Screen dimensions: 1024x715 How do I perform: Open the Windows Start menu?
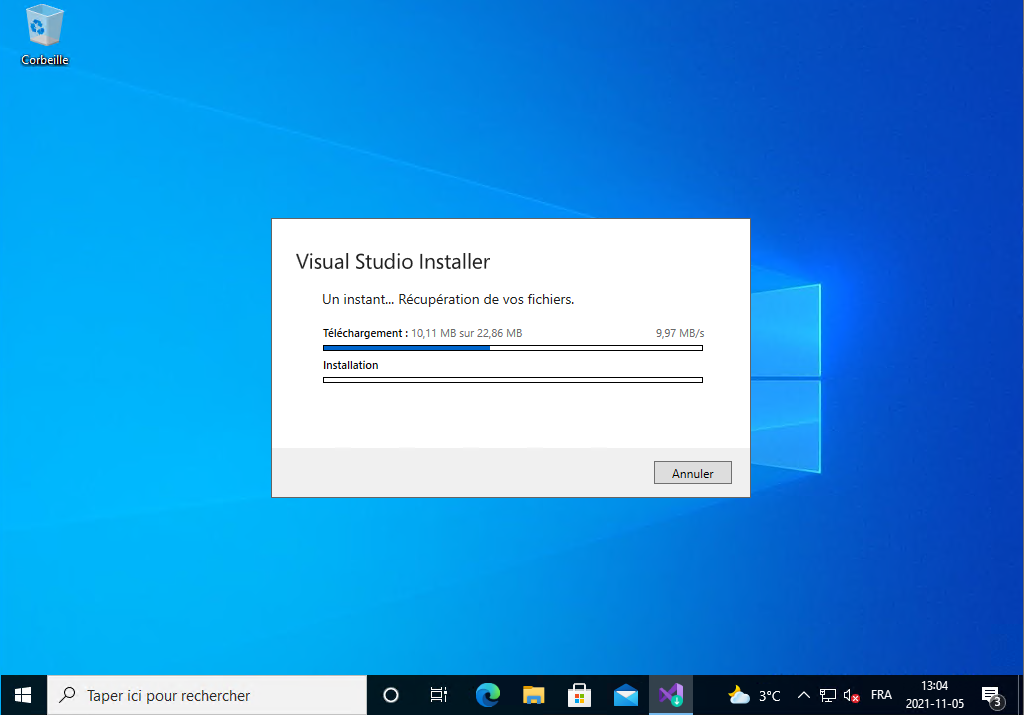point(23,695)
